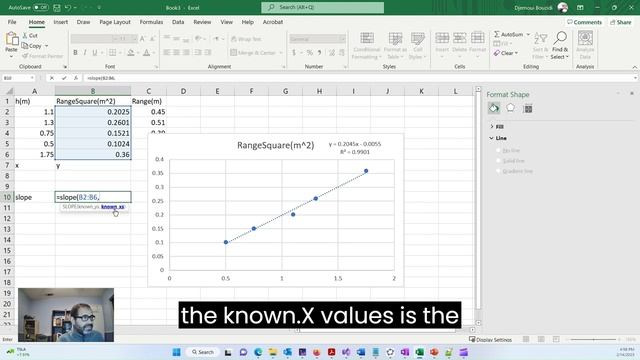
Task: Toggle Underline formatting
Action: pos(95,53)
